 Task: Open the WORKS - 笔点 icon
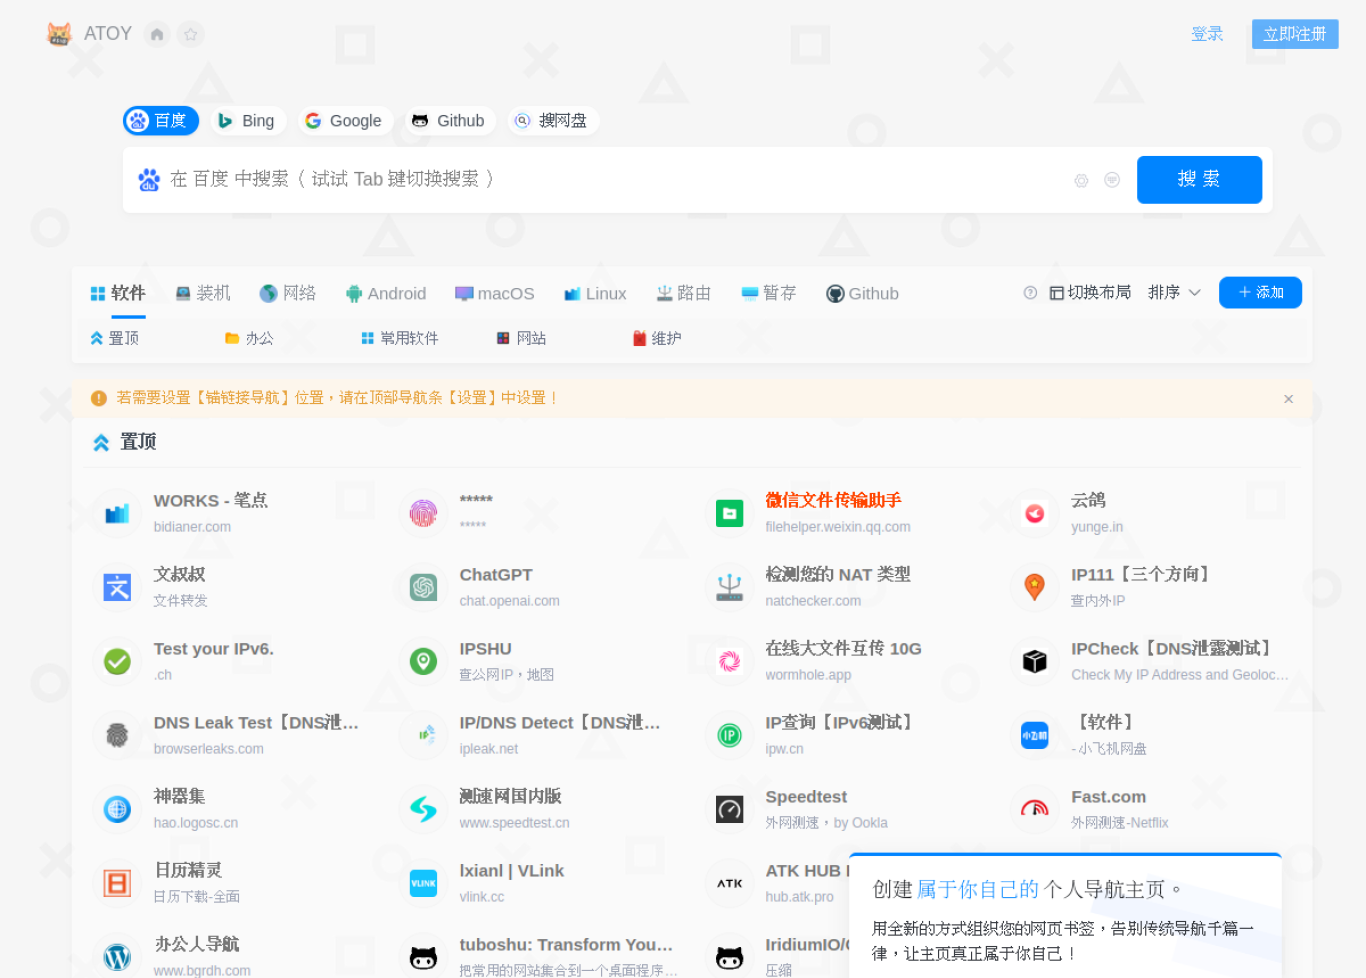(x=117, y=513)
